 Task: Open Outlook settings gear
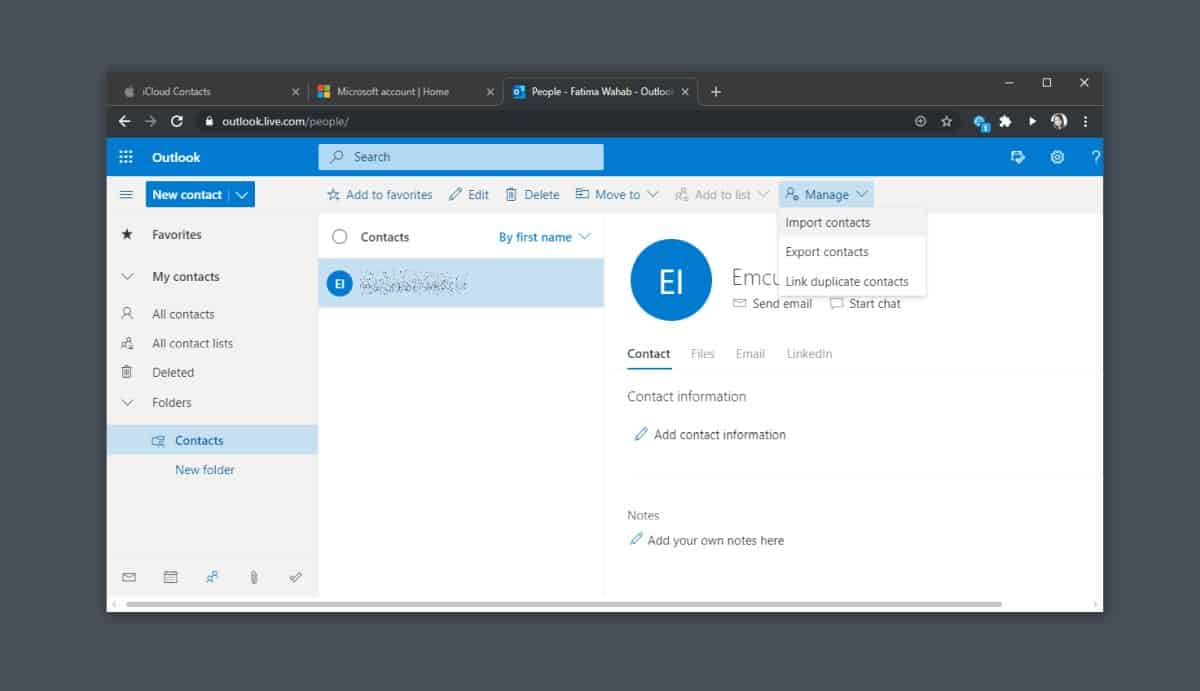pyautogui.click(x=1057, y=157)
